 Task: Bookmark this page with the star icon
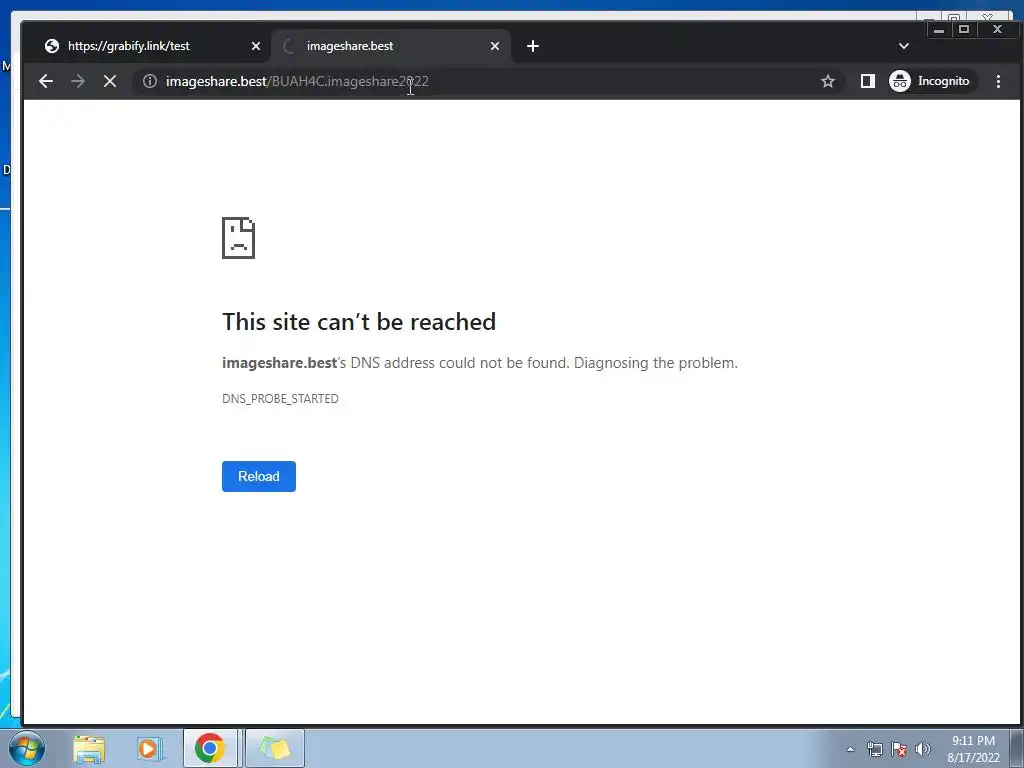pyautogui.click(x=827, y=81)
